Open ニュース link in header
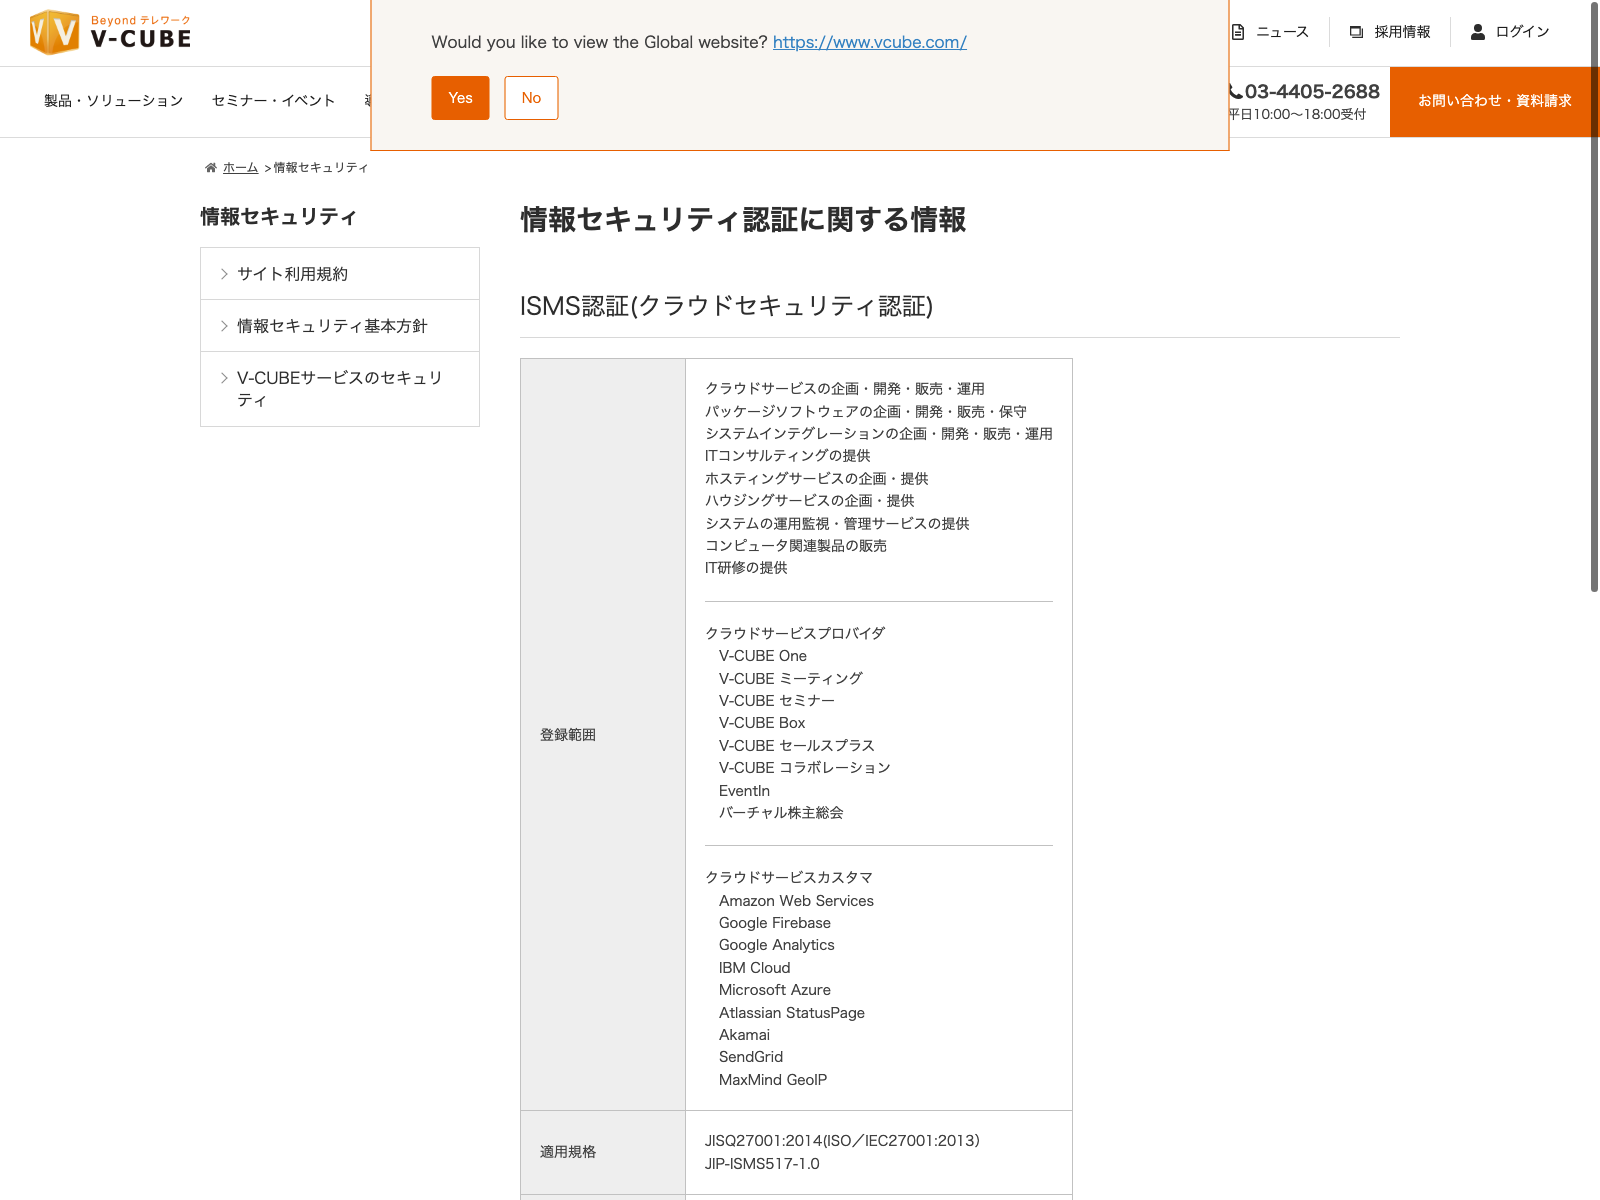 coord(1282,32)
